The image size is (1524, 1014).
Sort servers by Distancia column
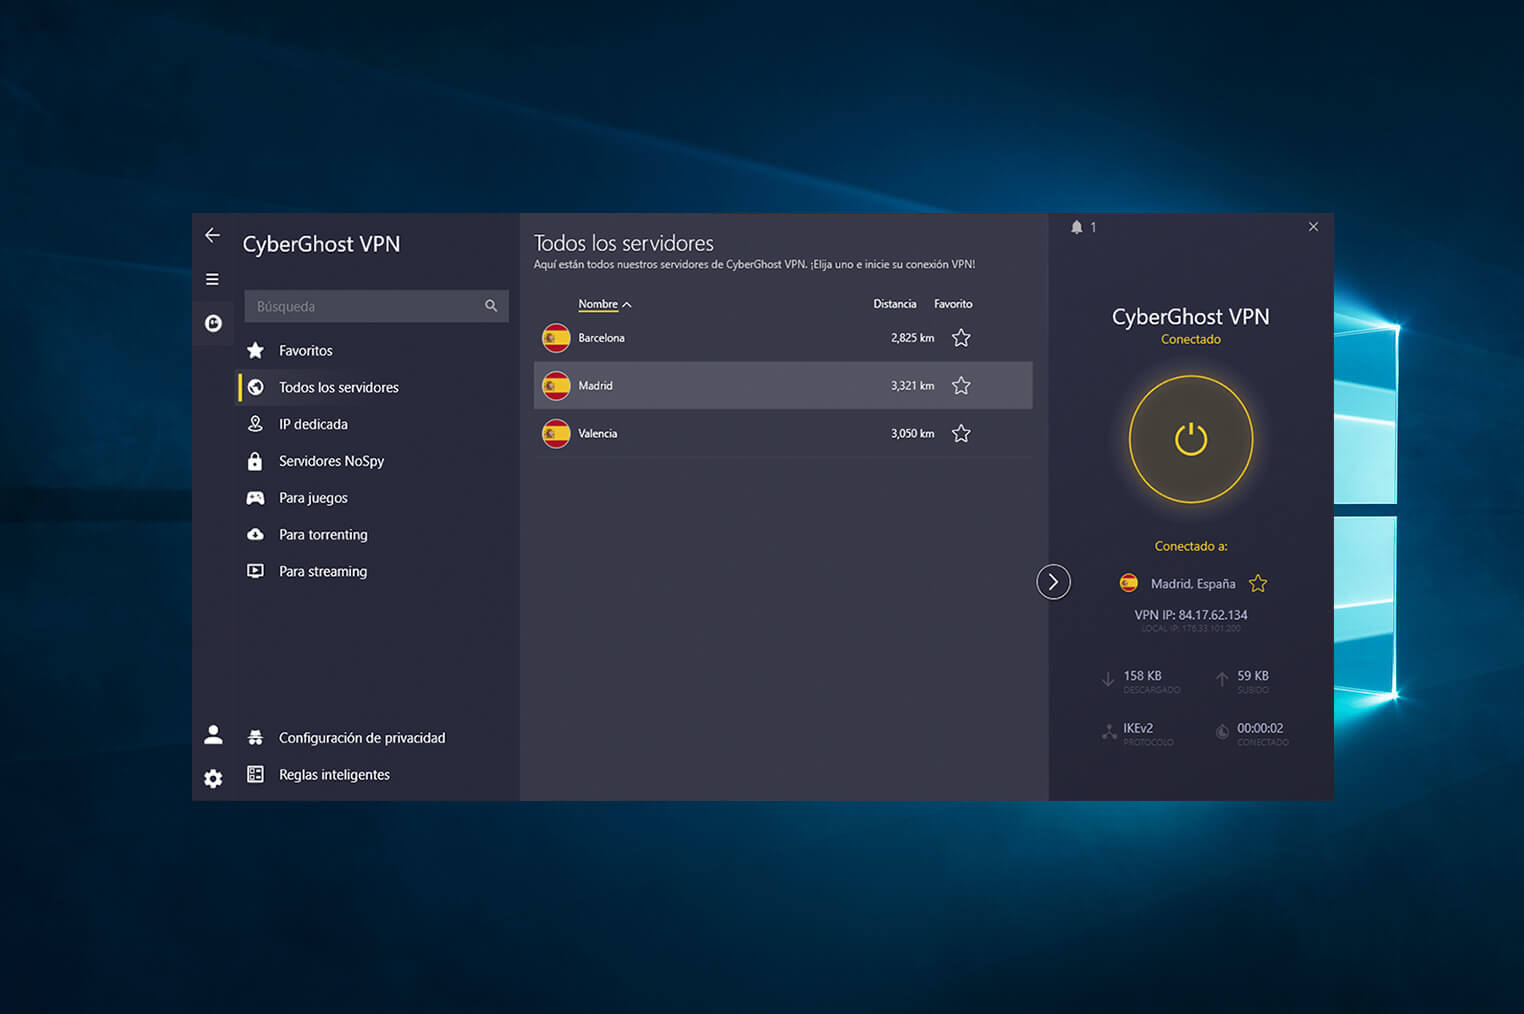click(894, 304)
